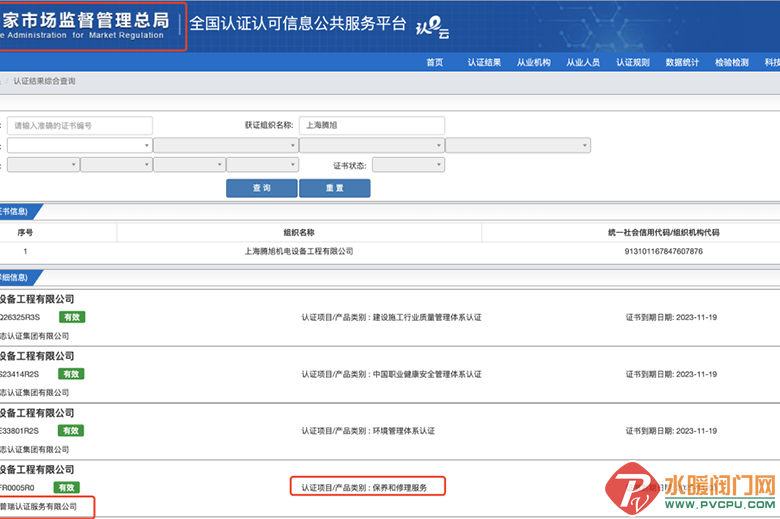Expand the second dropdown in second filter row
This screenshot has height=519, width=780.
pos(225,145)
